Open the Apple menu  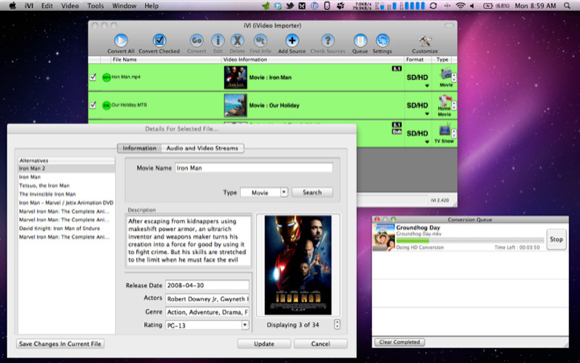[12, 6]
